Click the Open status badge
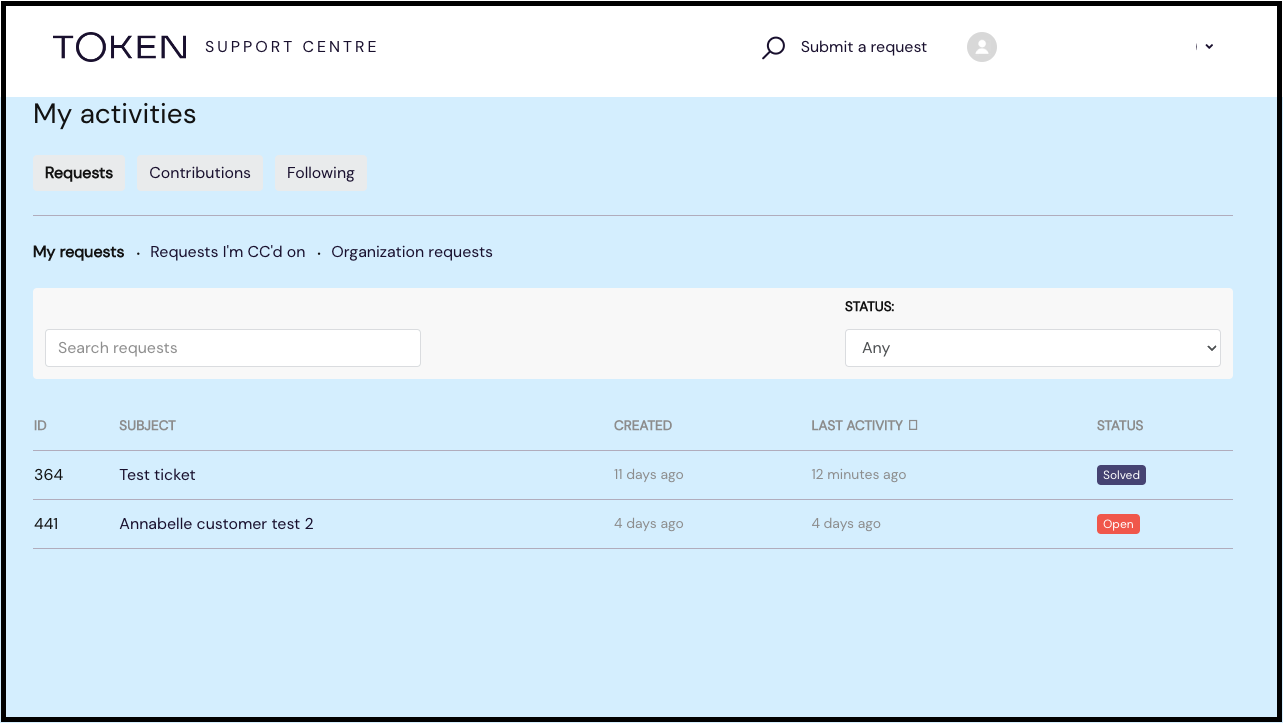This screenshot has width=1283, height=723. tap(1118, 524)
